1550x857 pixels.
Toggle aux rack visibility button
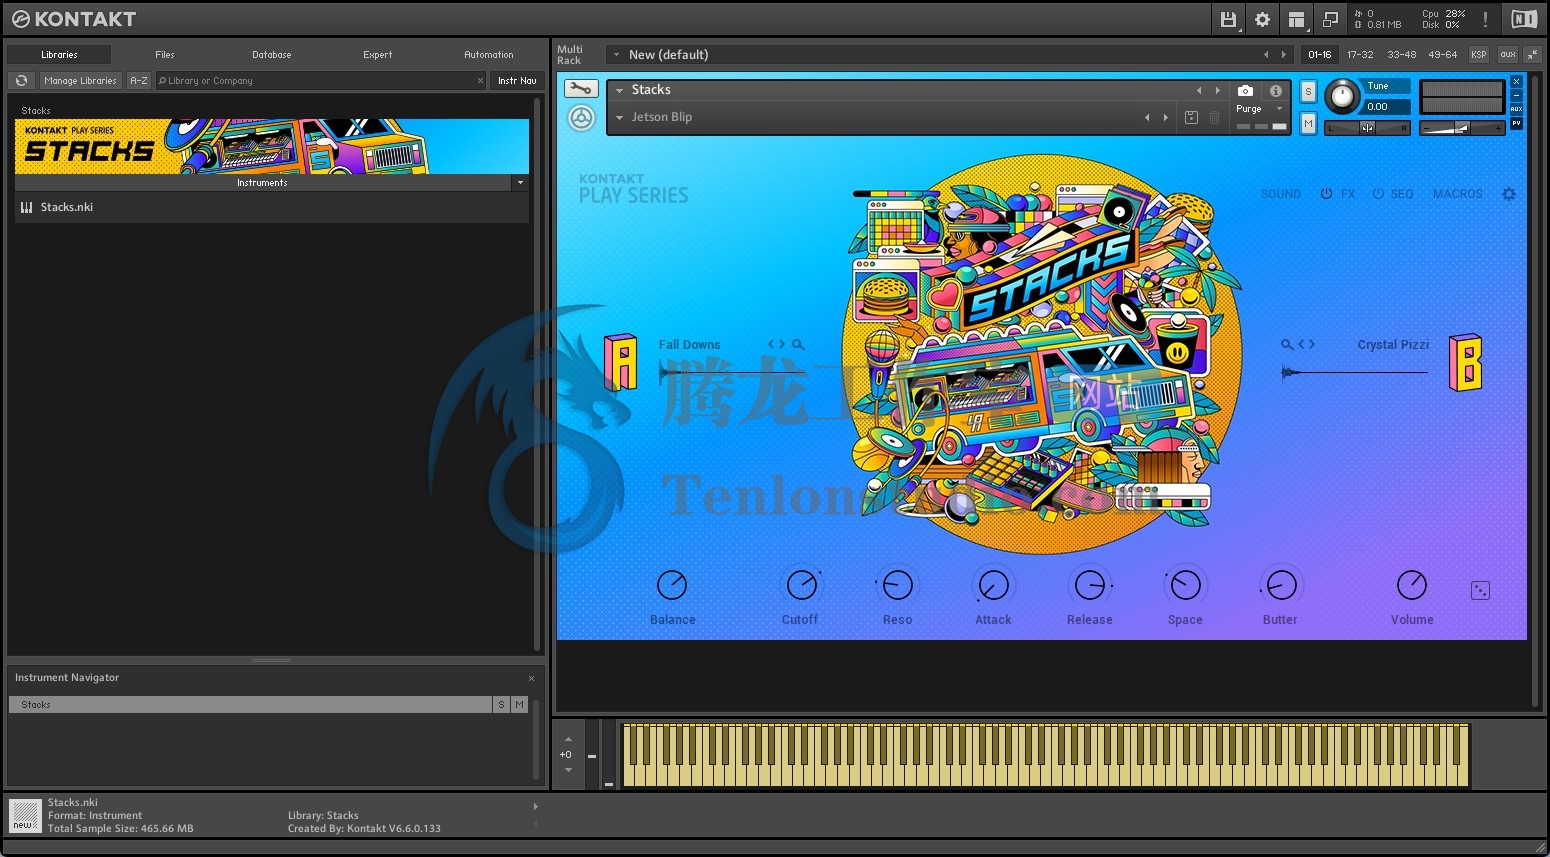tap(1507, 54)
